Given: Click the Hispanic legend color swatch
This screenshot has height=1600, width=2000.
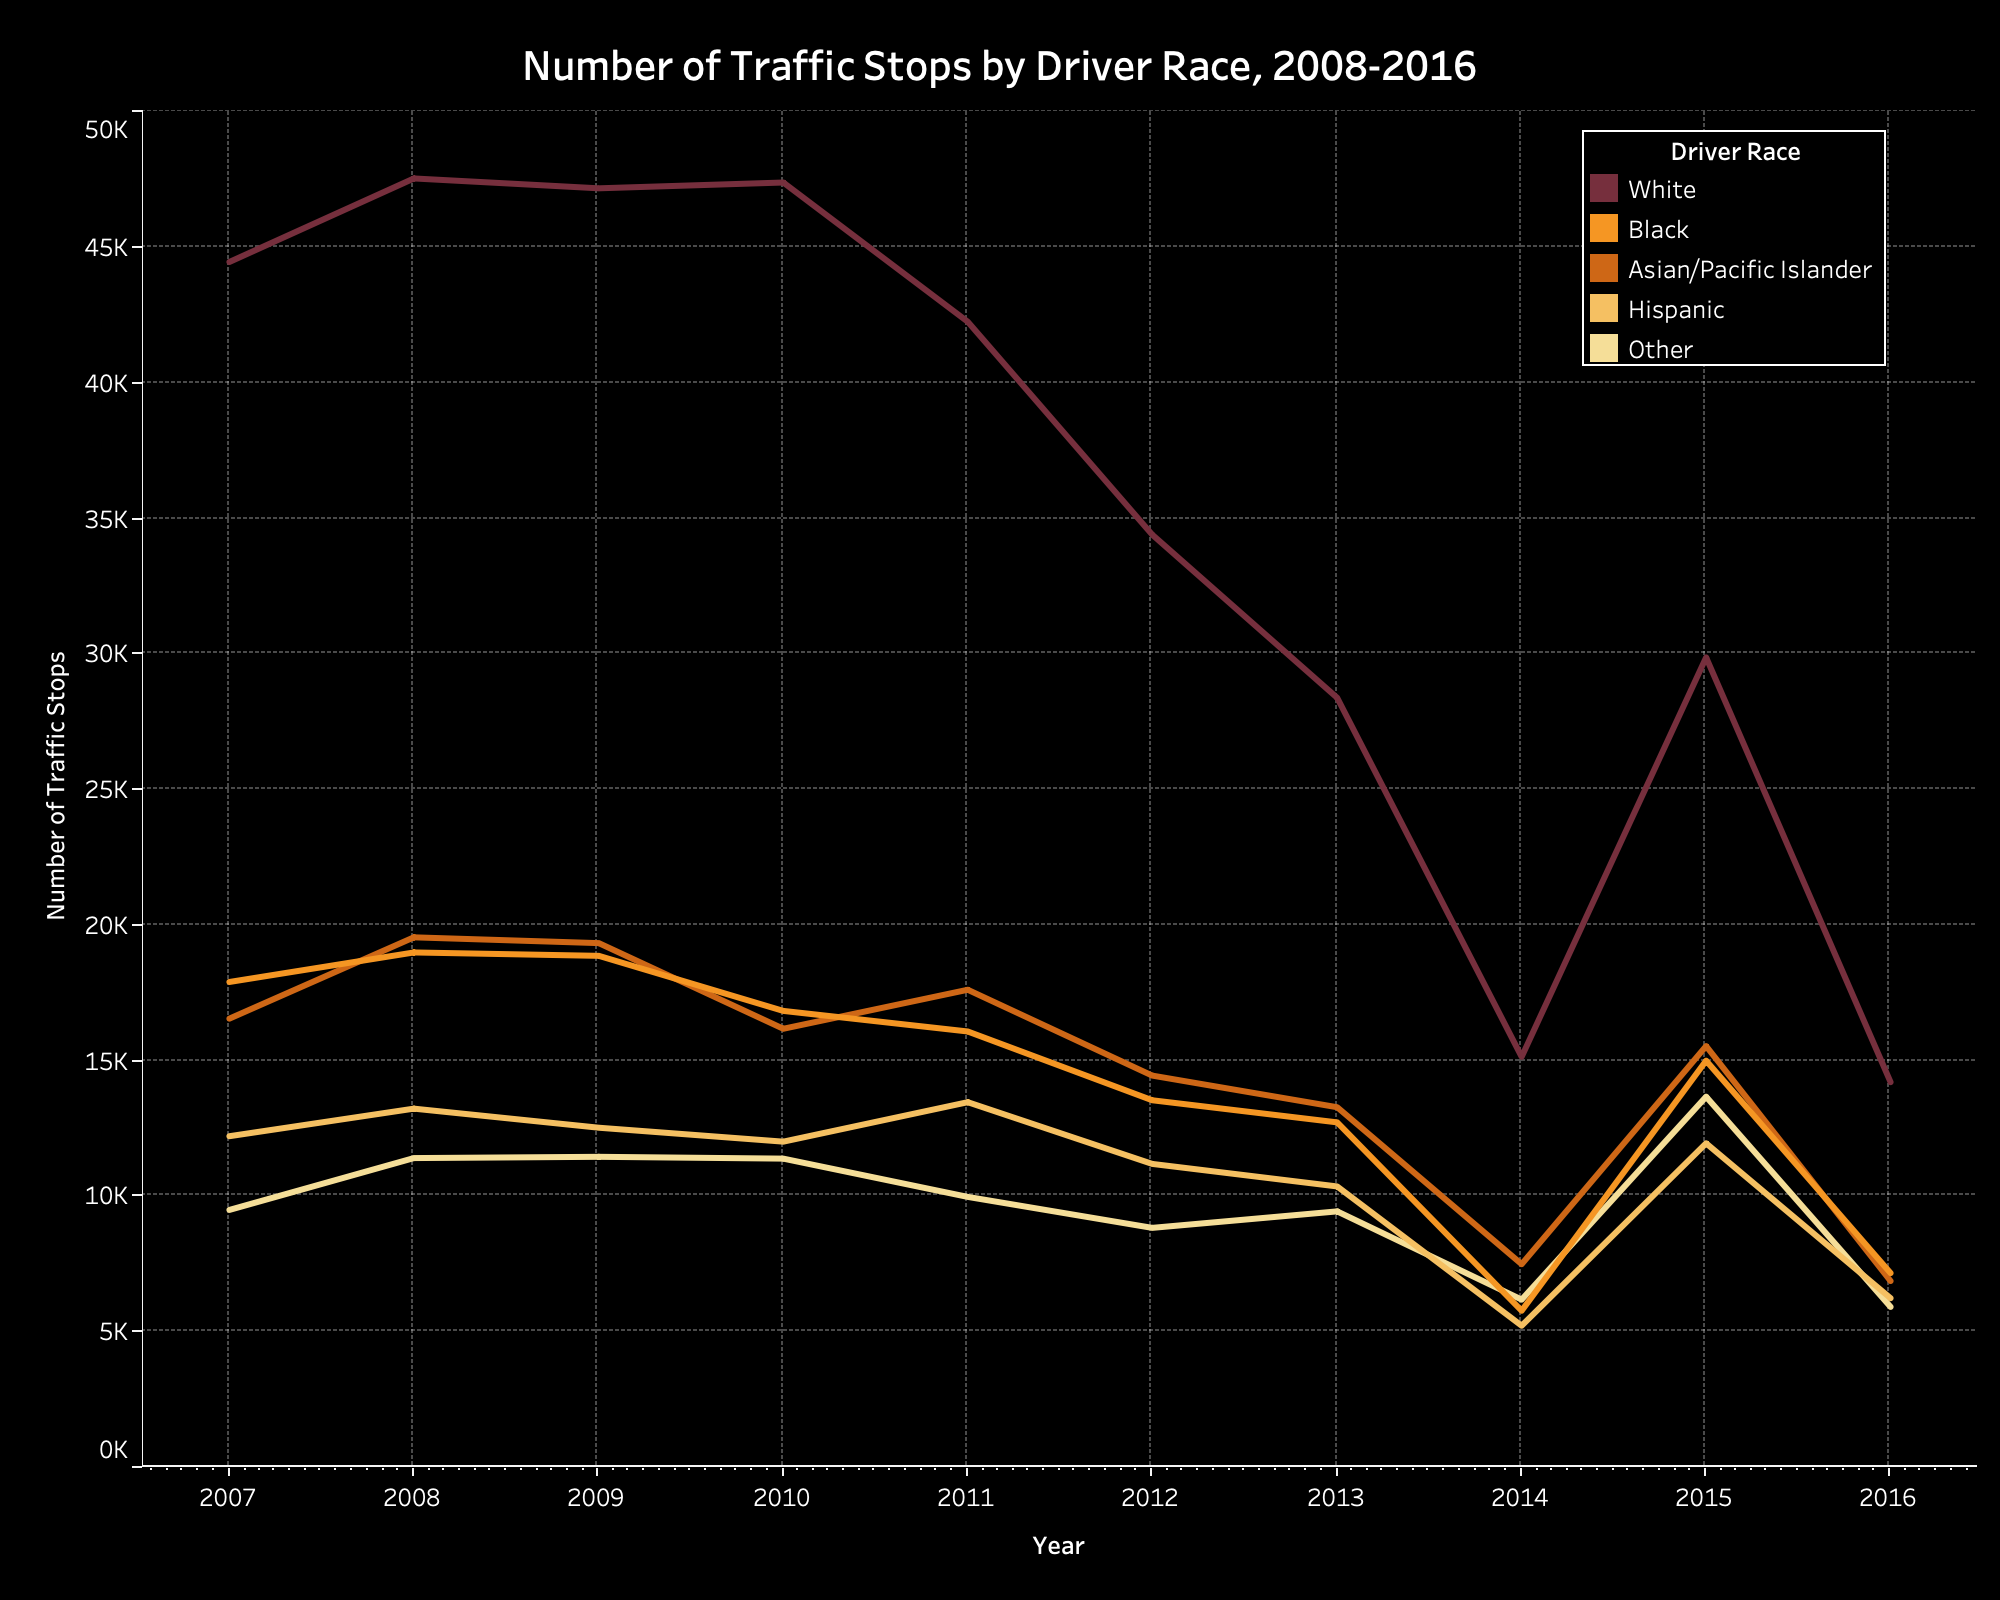Looking at the screenshot, I should point(1604,309).
